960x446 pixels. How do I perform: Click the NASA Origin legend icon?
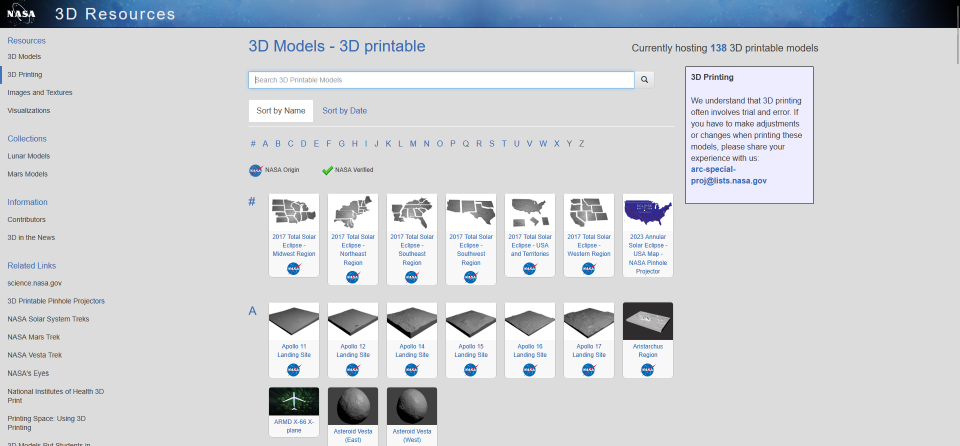click(x=255, y=170)
